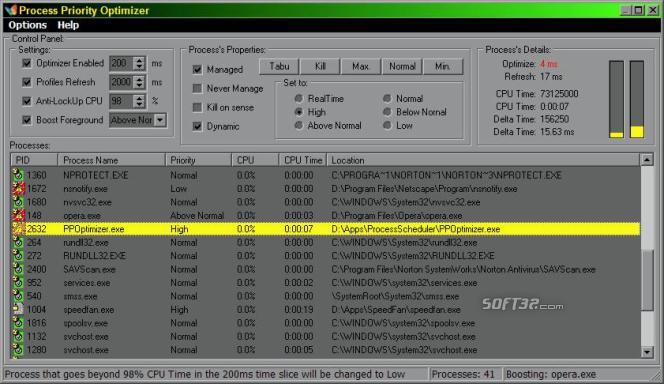Image resolution: width=664 pixels, height=384 pixels.
Task: Sort by CPU column header
Action: [255, 160]
